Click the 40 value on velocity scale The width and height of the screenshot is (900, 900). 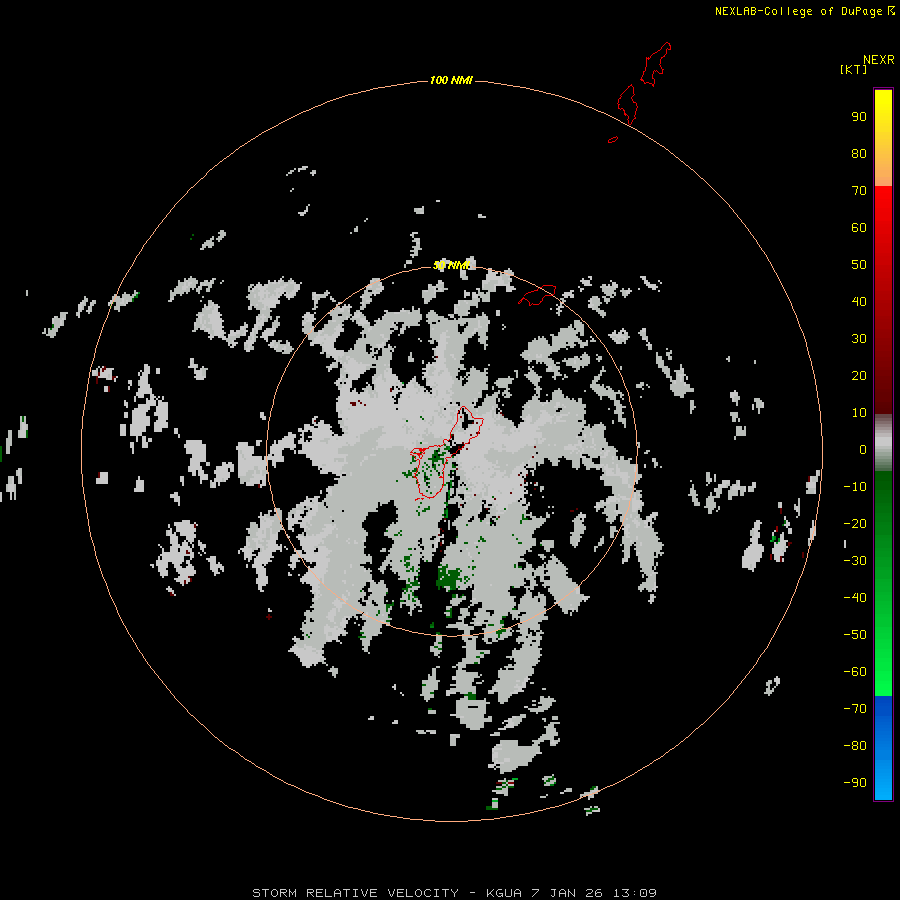tap(859, 302)
